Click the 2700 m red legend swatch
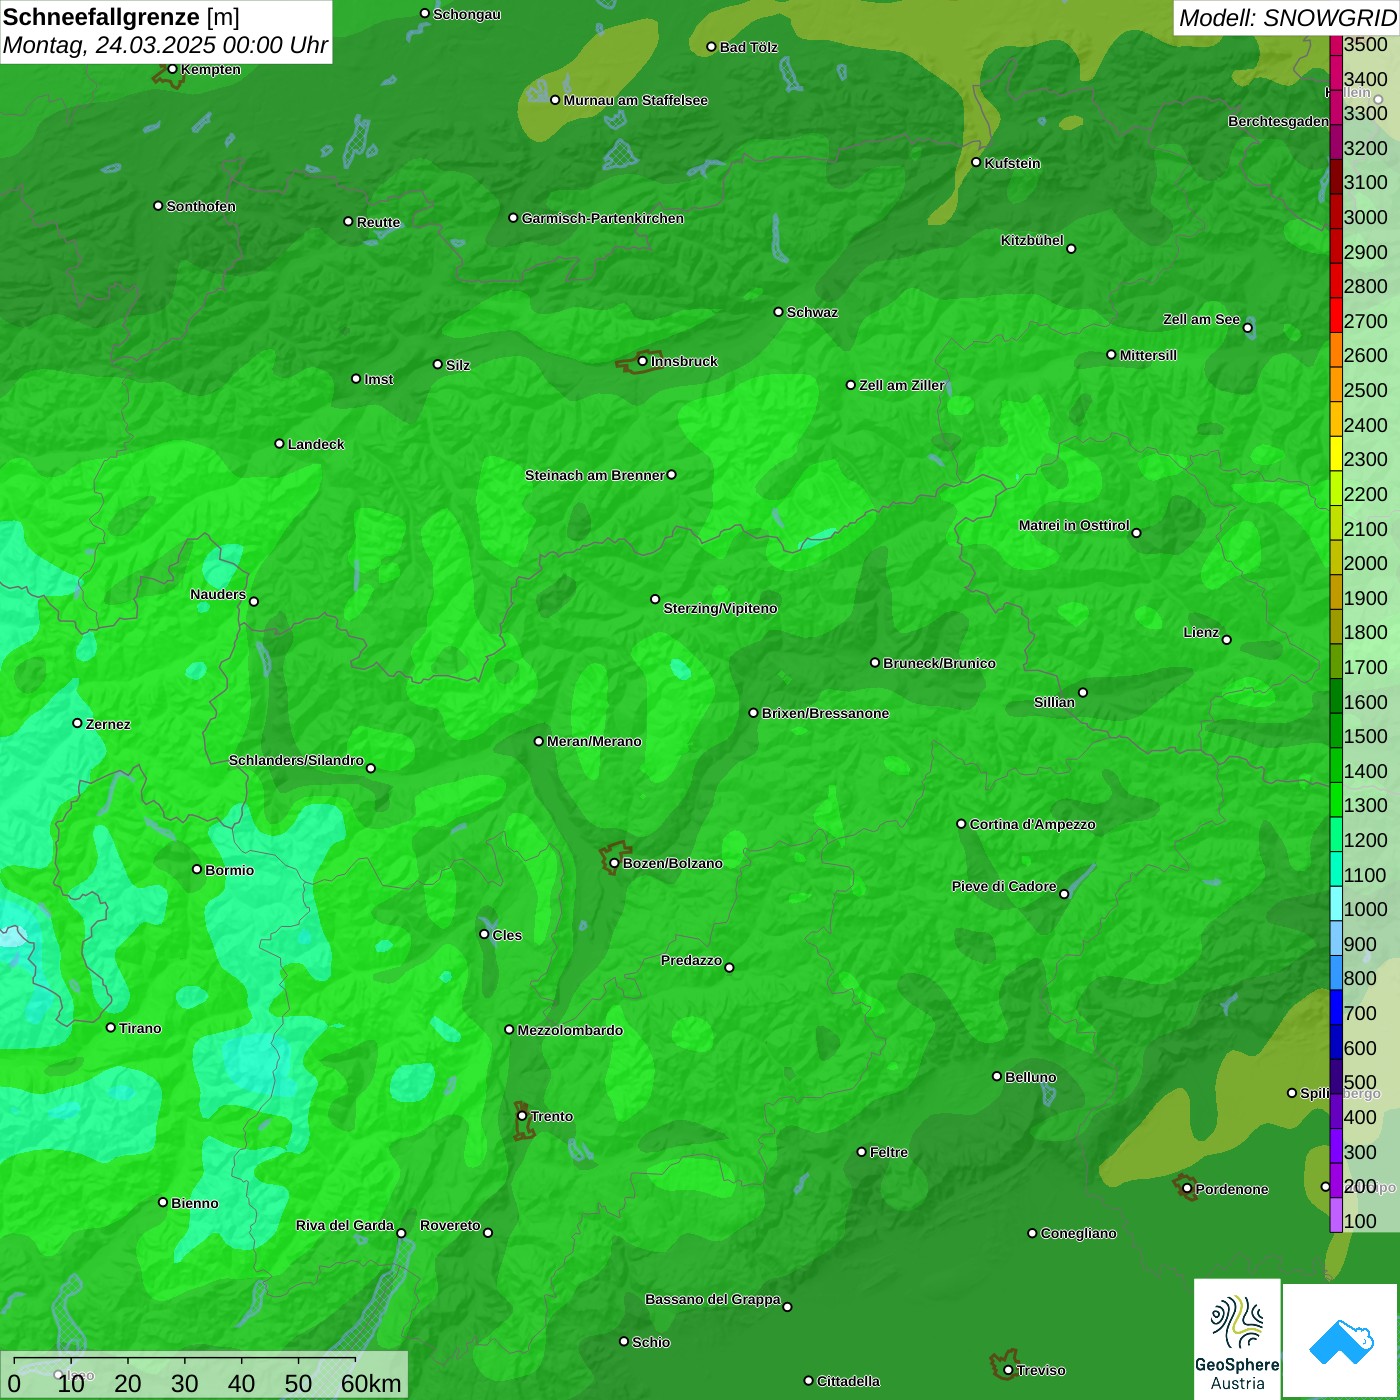The width and height of the screenshot is (1400, 1400). (x=1336, y=316)
